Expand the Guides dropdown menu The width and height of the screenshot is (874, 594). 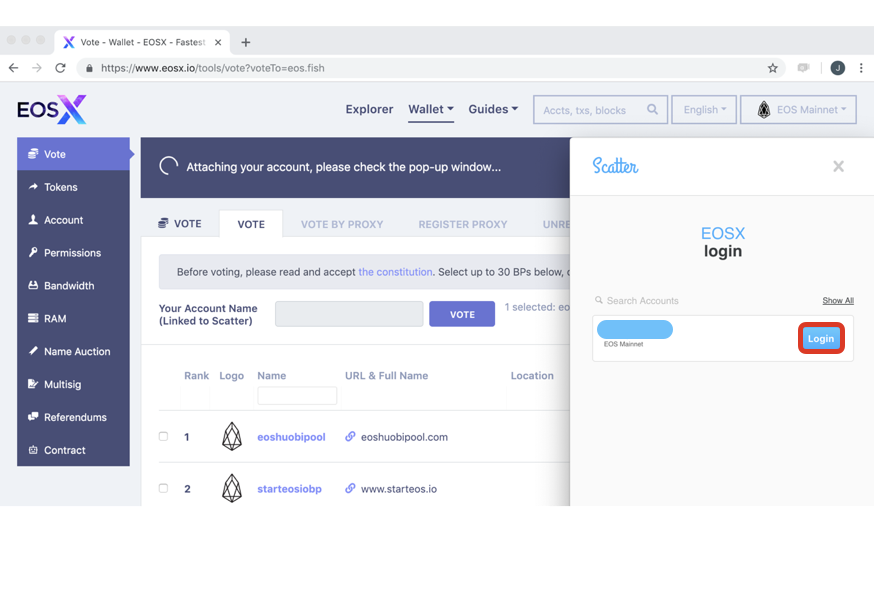tap(493, 109)
